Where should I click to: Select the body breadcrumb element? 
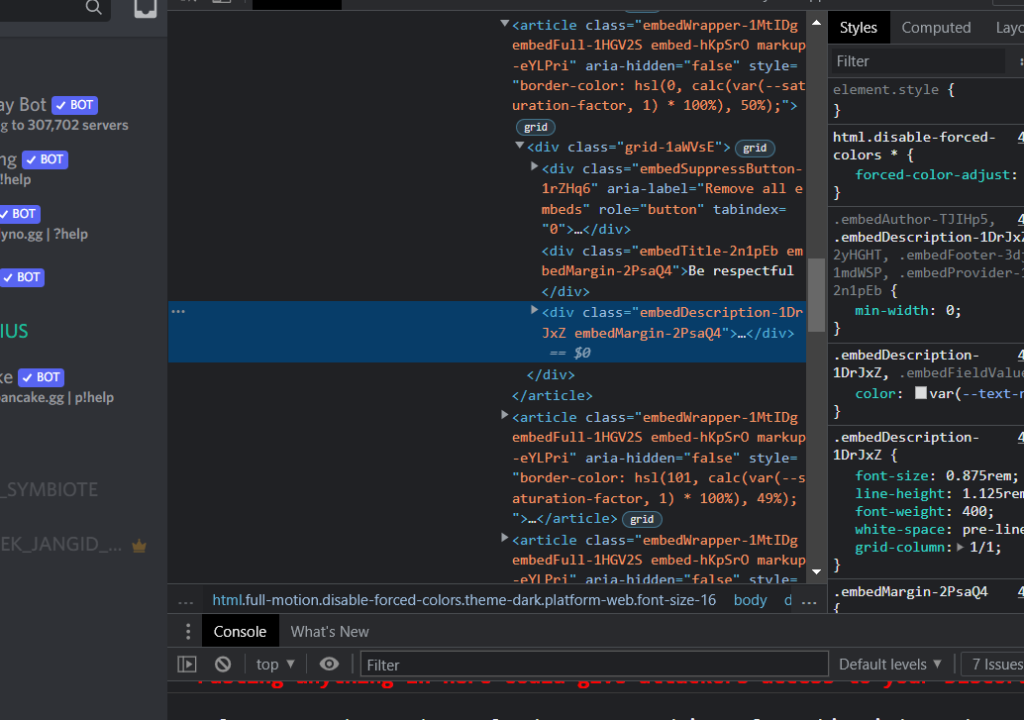click(x=750, y=600)
